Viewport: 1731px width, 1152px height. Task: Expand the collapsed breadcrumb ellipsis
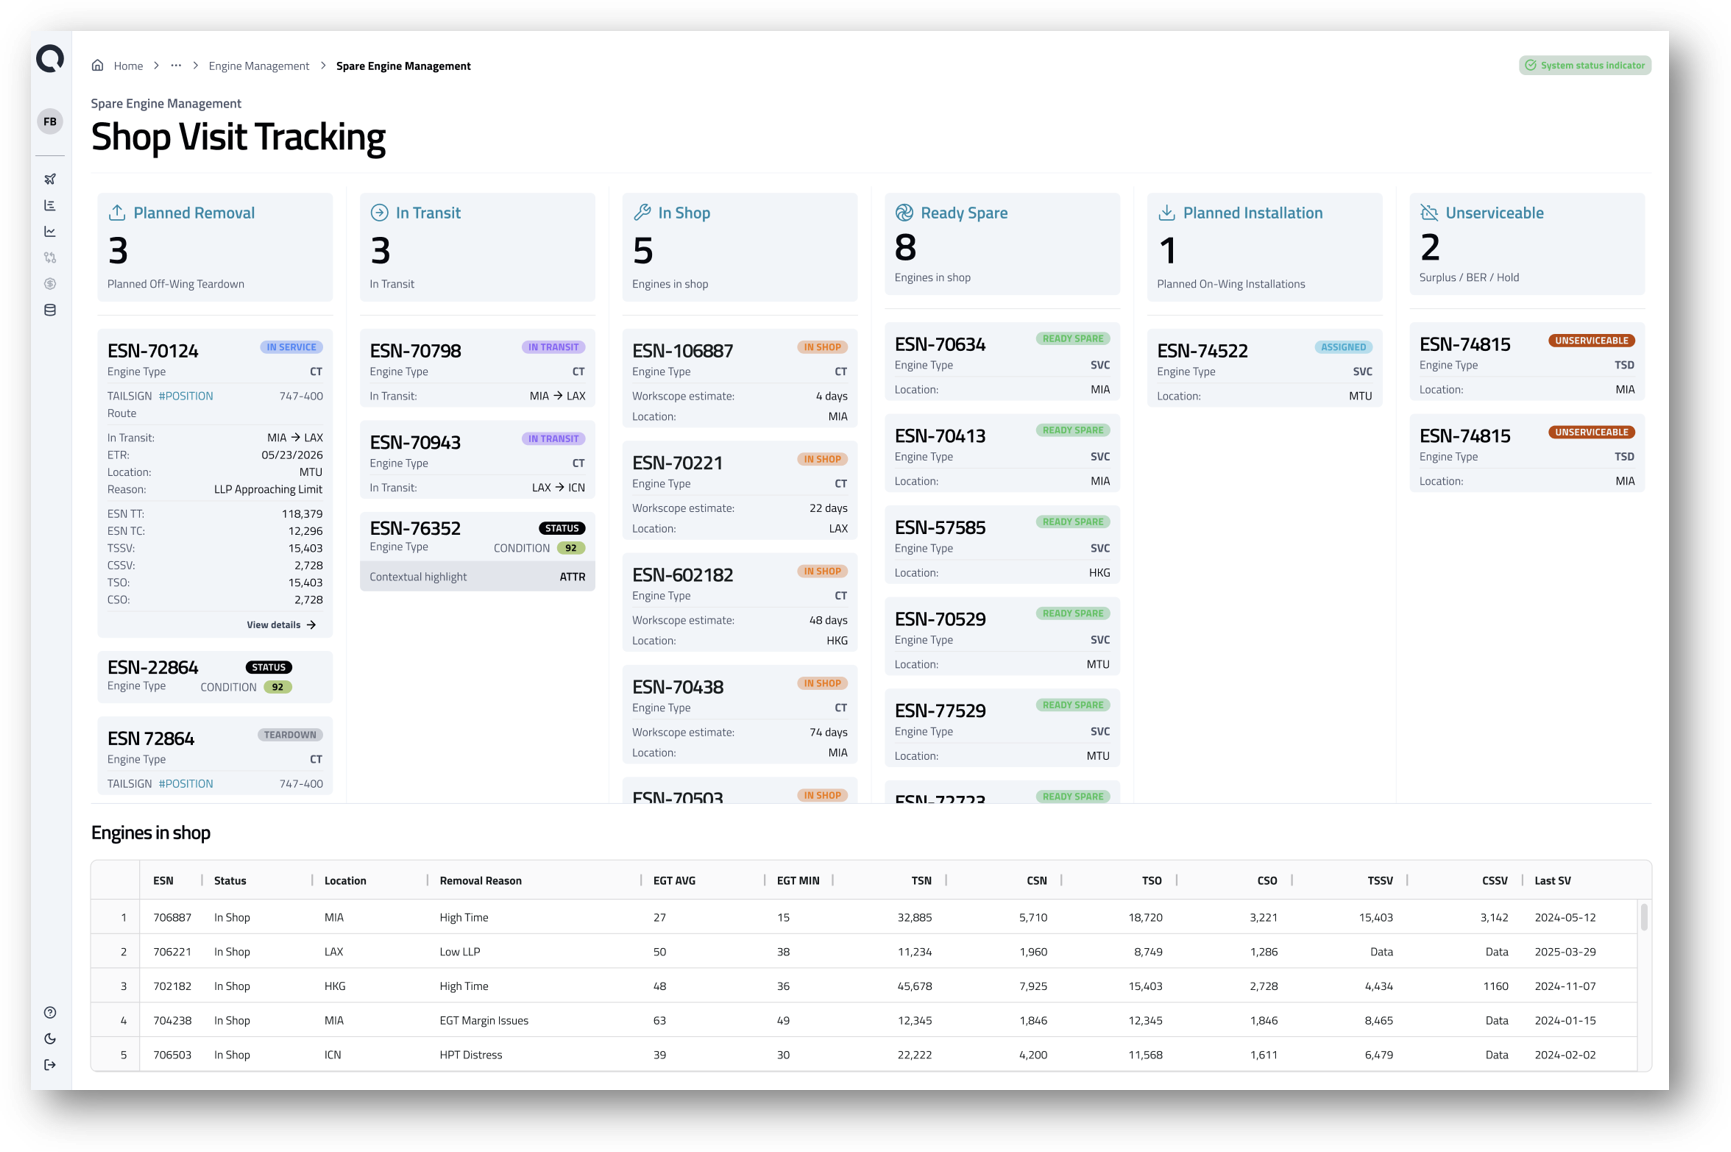pyautogui.click(x=176, y=66)
